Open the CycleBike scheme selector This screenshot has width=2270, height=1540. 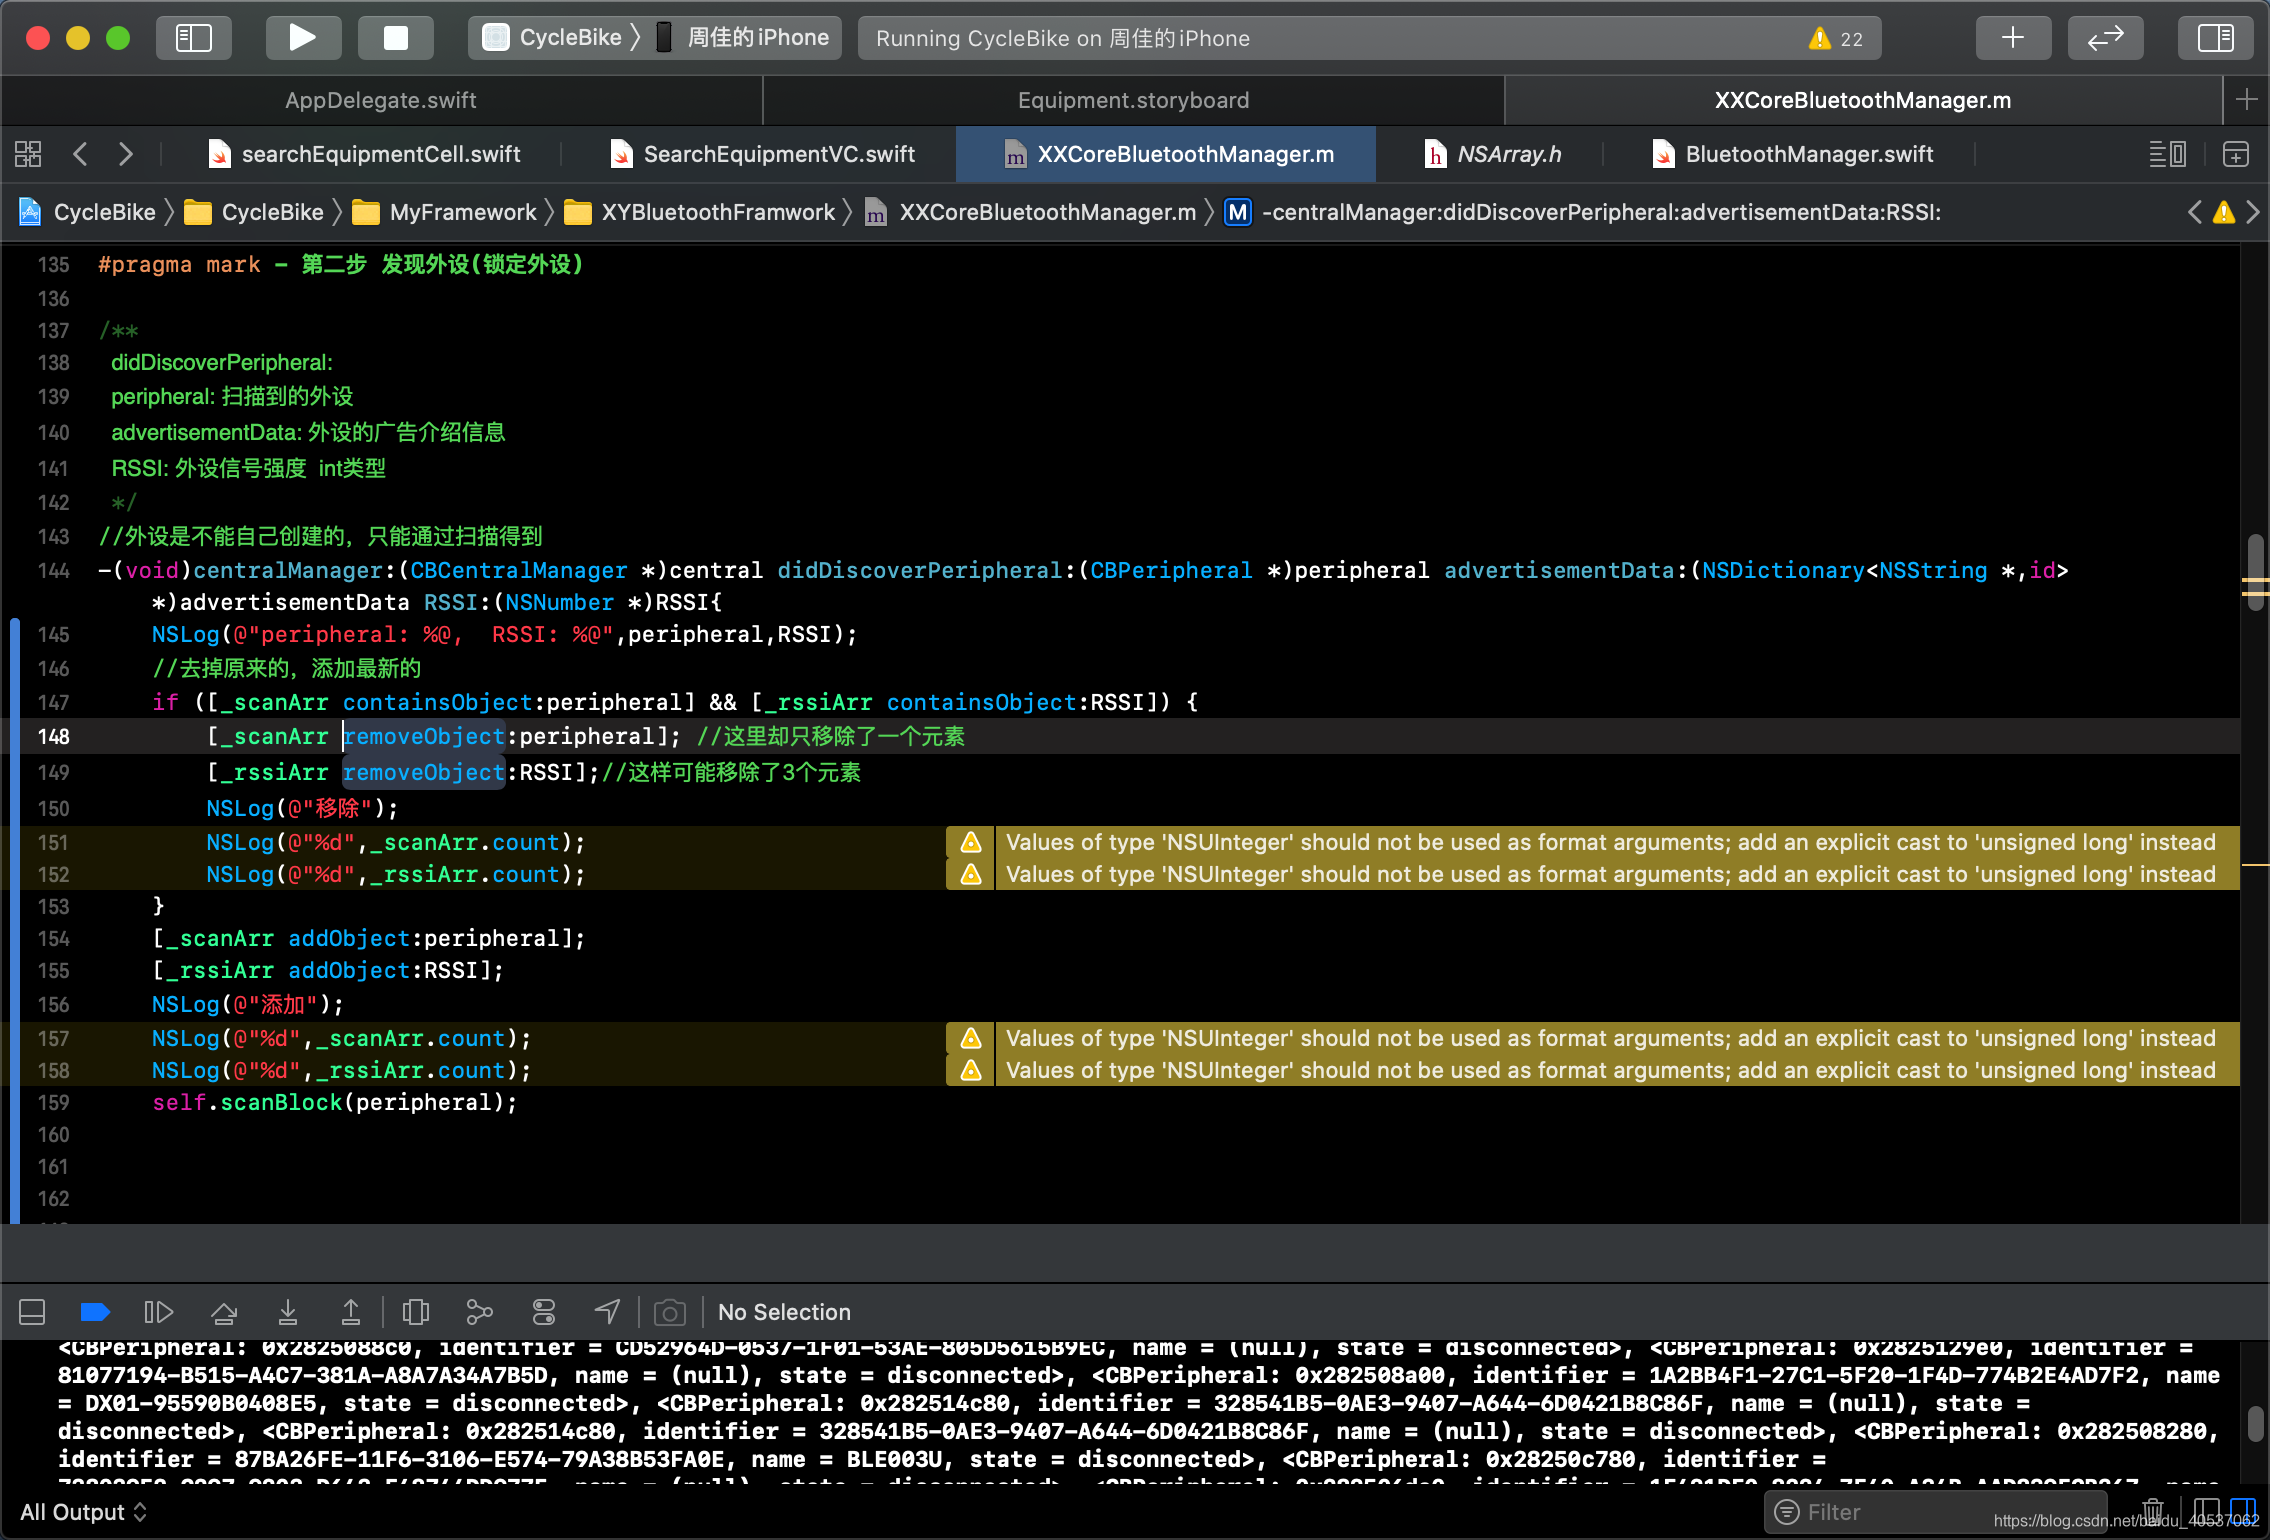coord(552,38)
